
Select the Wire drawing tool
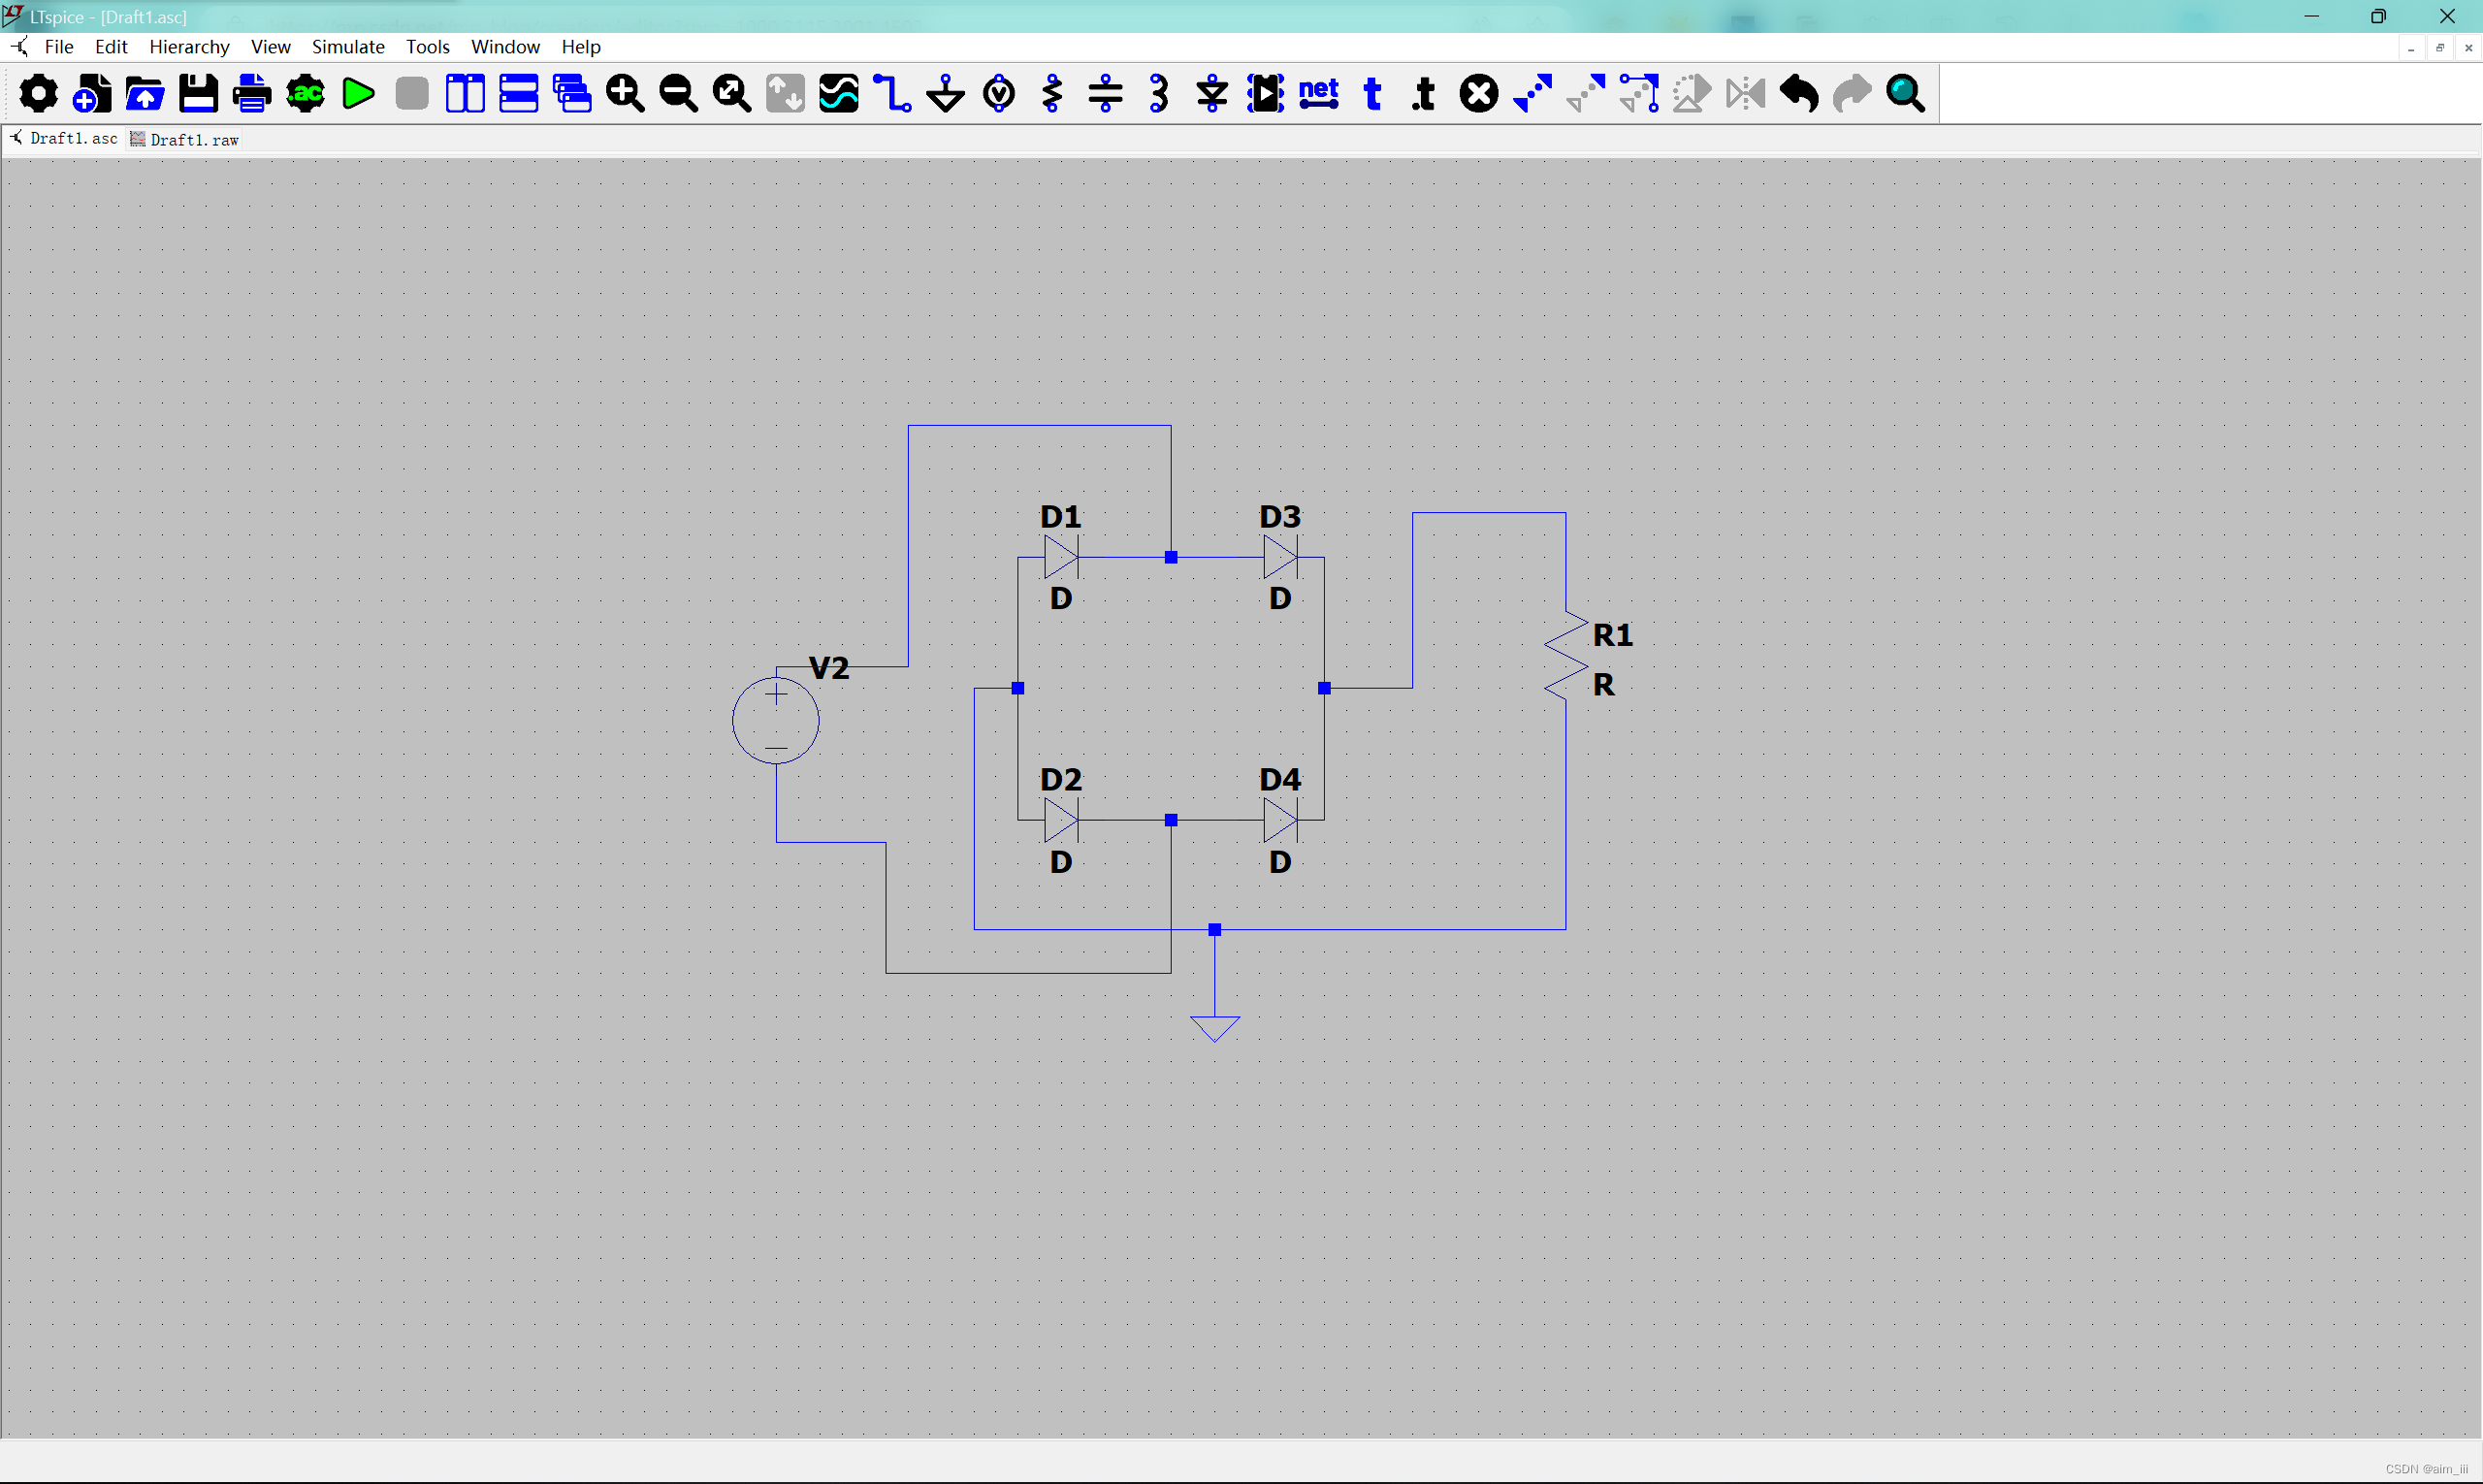point(891,94)
